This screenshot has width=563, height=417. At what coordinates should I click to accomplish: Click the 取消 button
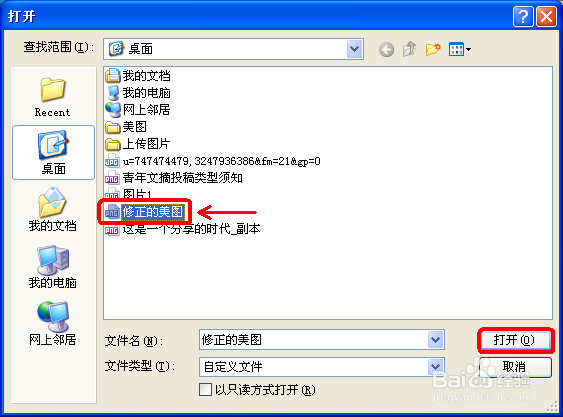515,367
